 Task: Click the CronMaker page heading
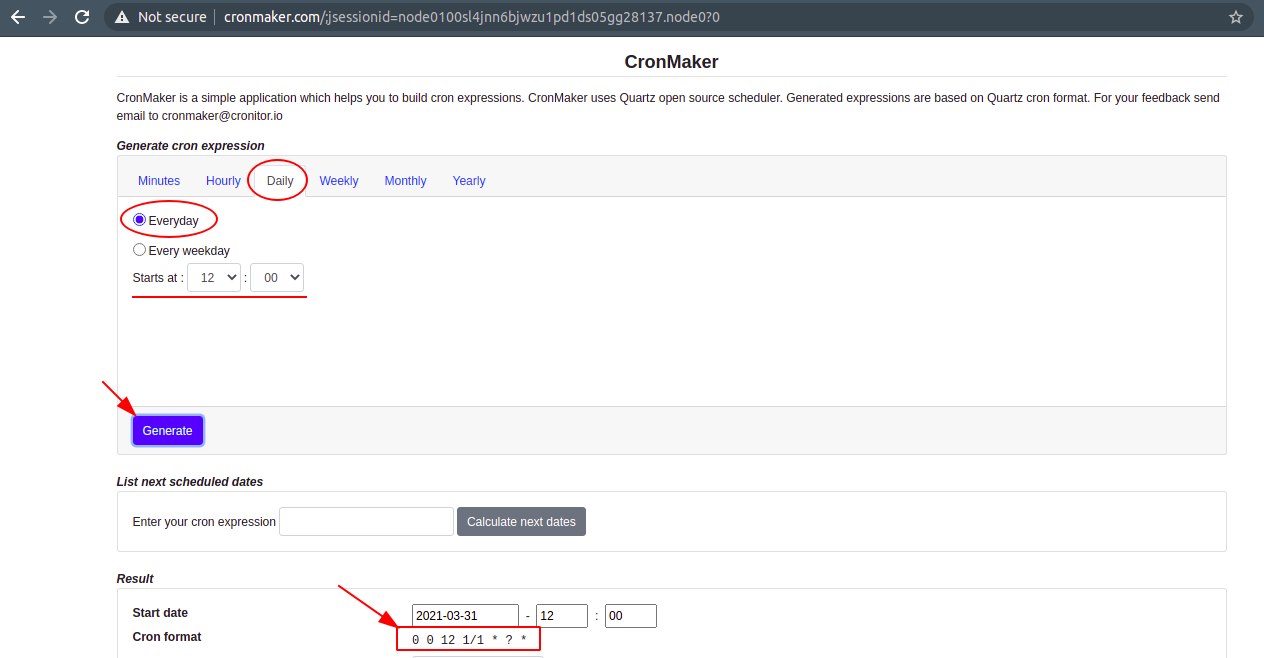[x=671, y=62]
